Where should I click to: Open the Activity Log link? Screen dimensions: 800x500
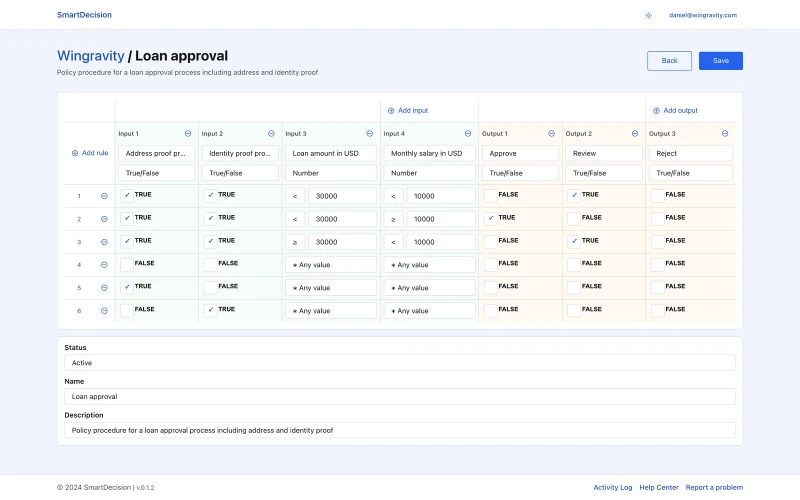[612, 487]
